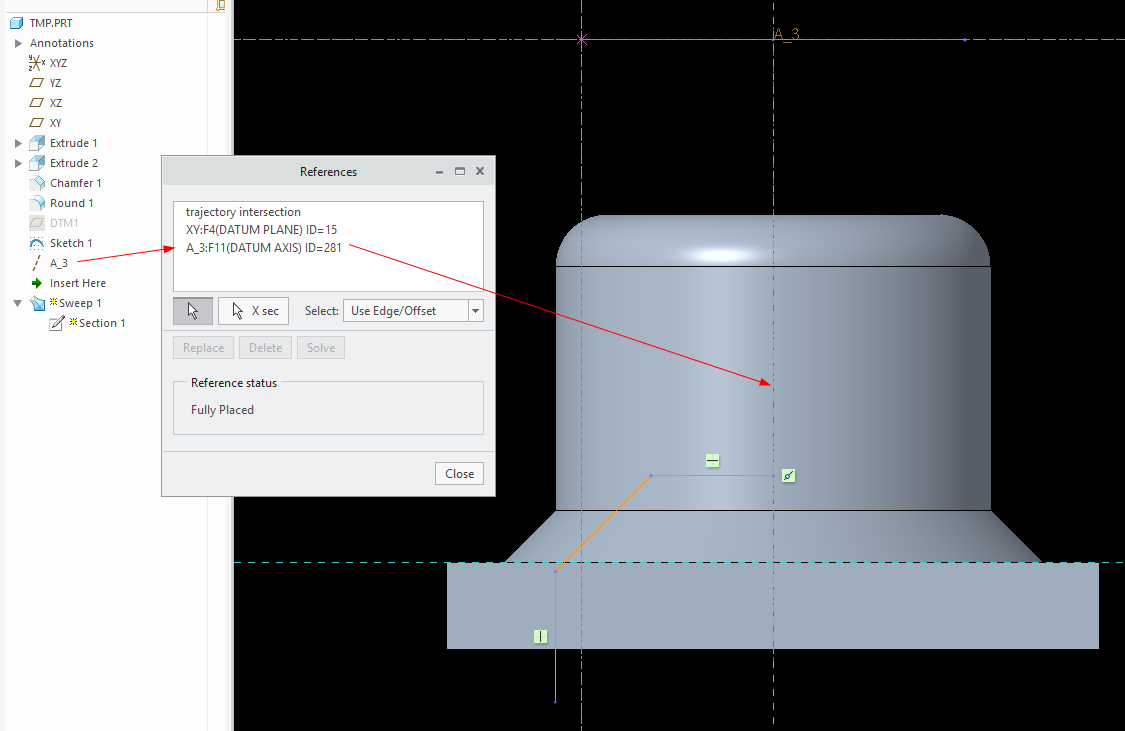This screenshot has width=1125, height=731.
Task: Open the Use Edge/Offset dropdown
Action: coord(475,310)
